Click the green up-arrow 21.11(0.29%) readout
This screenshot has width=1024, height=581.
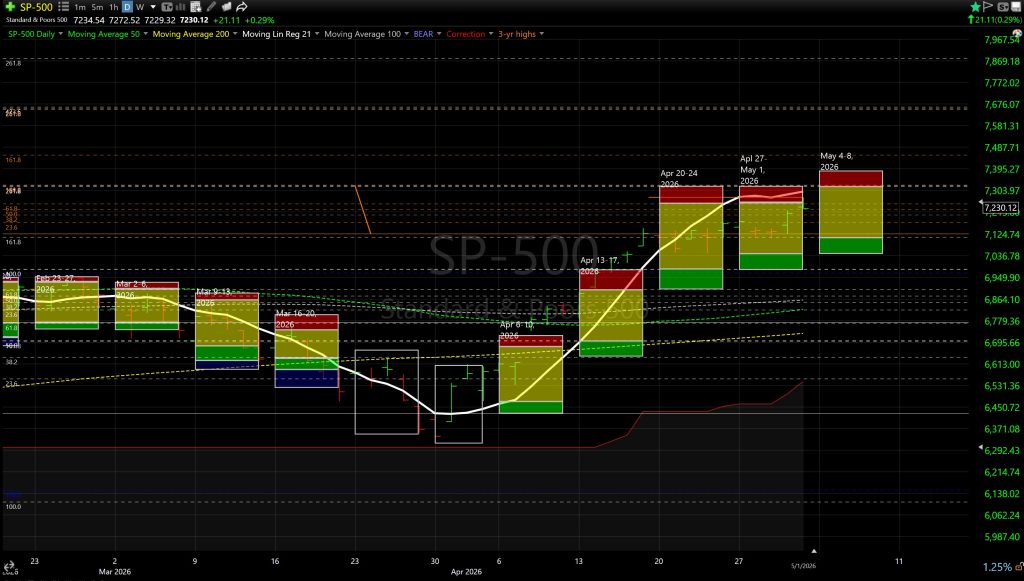click(993, 20)
